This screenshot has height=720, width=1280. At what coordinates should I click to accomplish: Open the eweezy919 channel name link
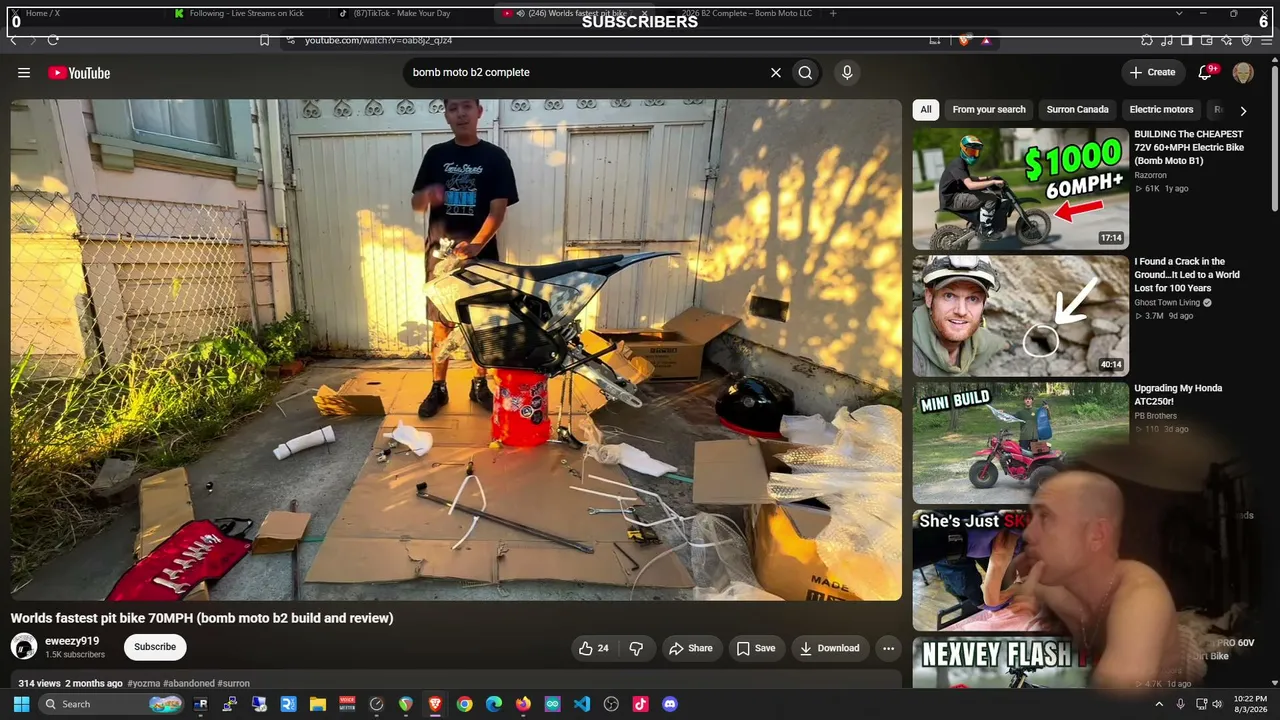click(x=72, y=641)
